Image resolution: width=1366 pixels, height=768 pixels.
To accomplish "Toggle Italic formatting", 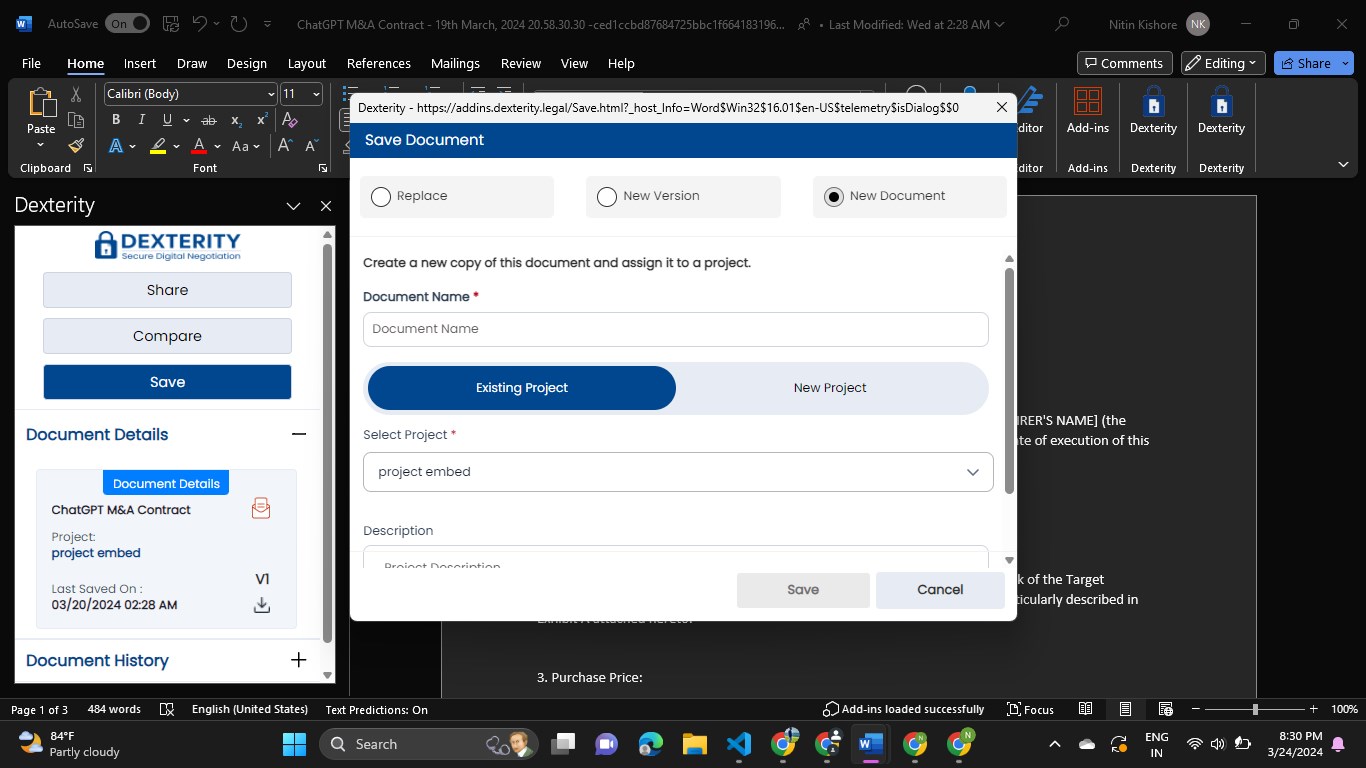I will pyautogui.click(x=142, y=120).
